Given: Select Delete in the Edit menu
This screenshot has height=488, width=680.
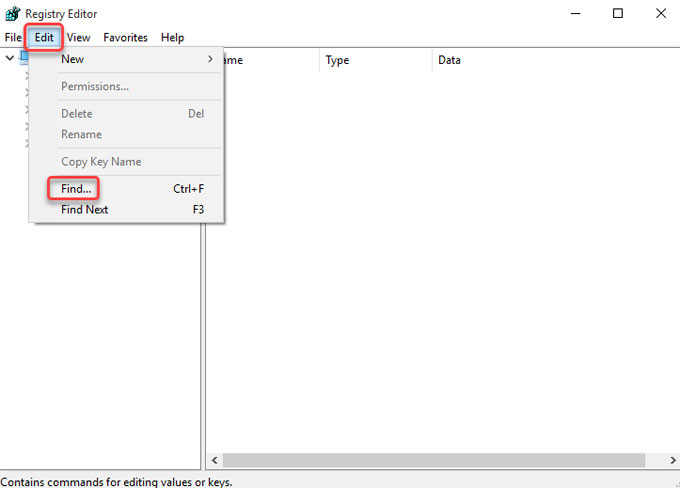Looking at the screenshot, I should (126, 114).
